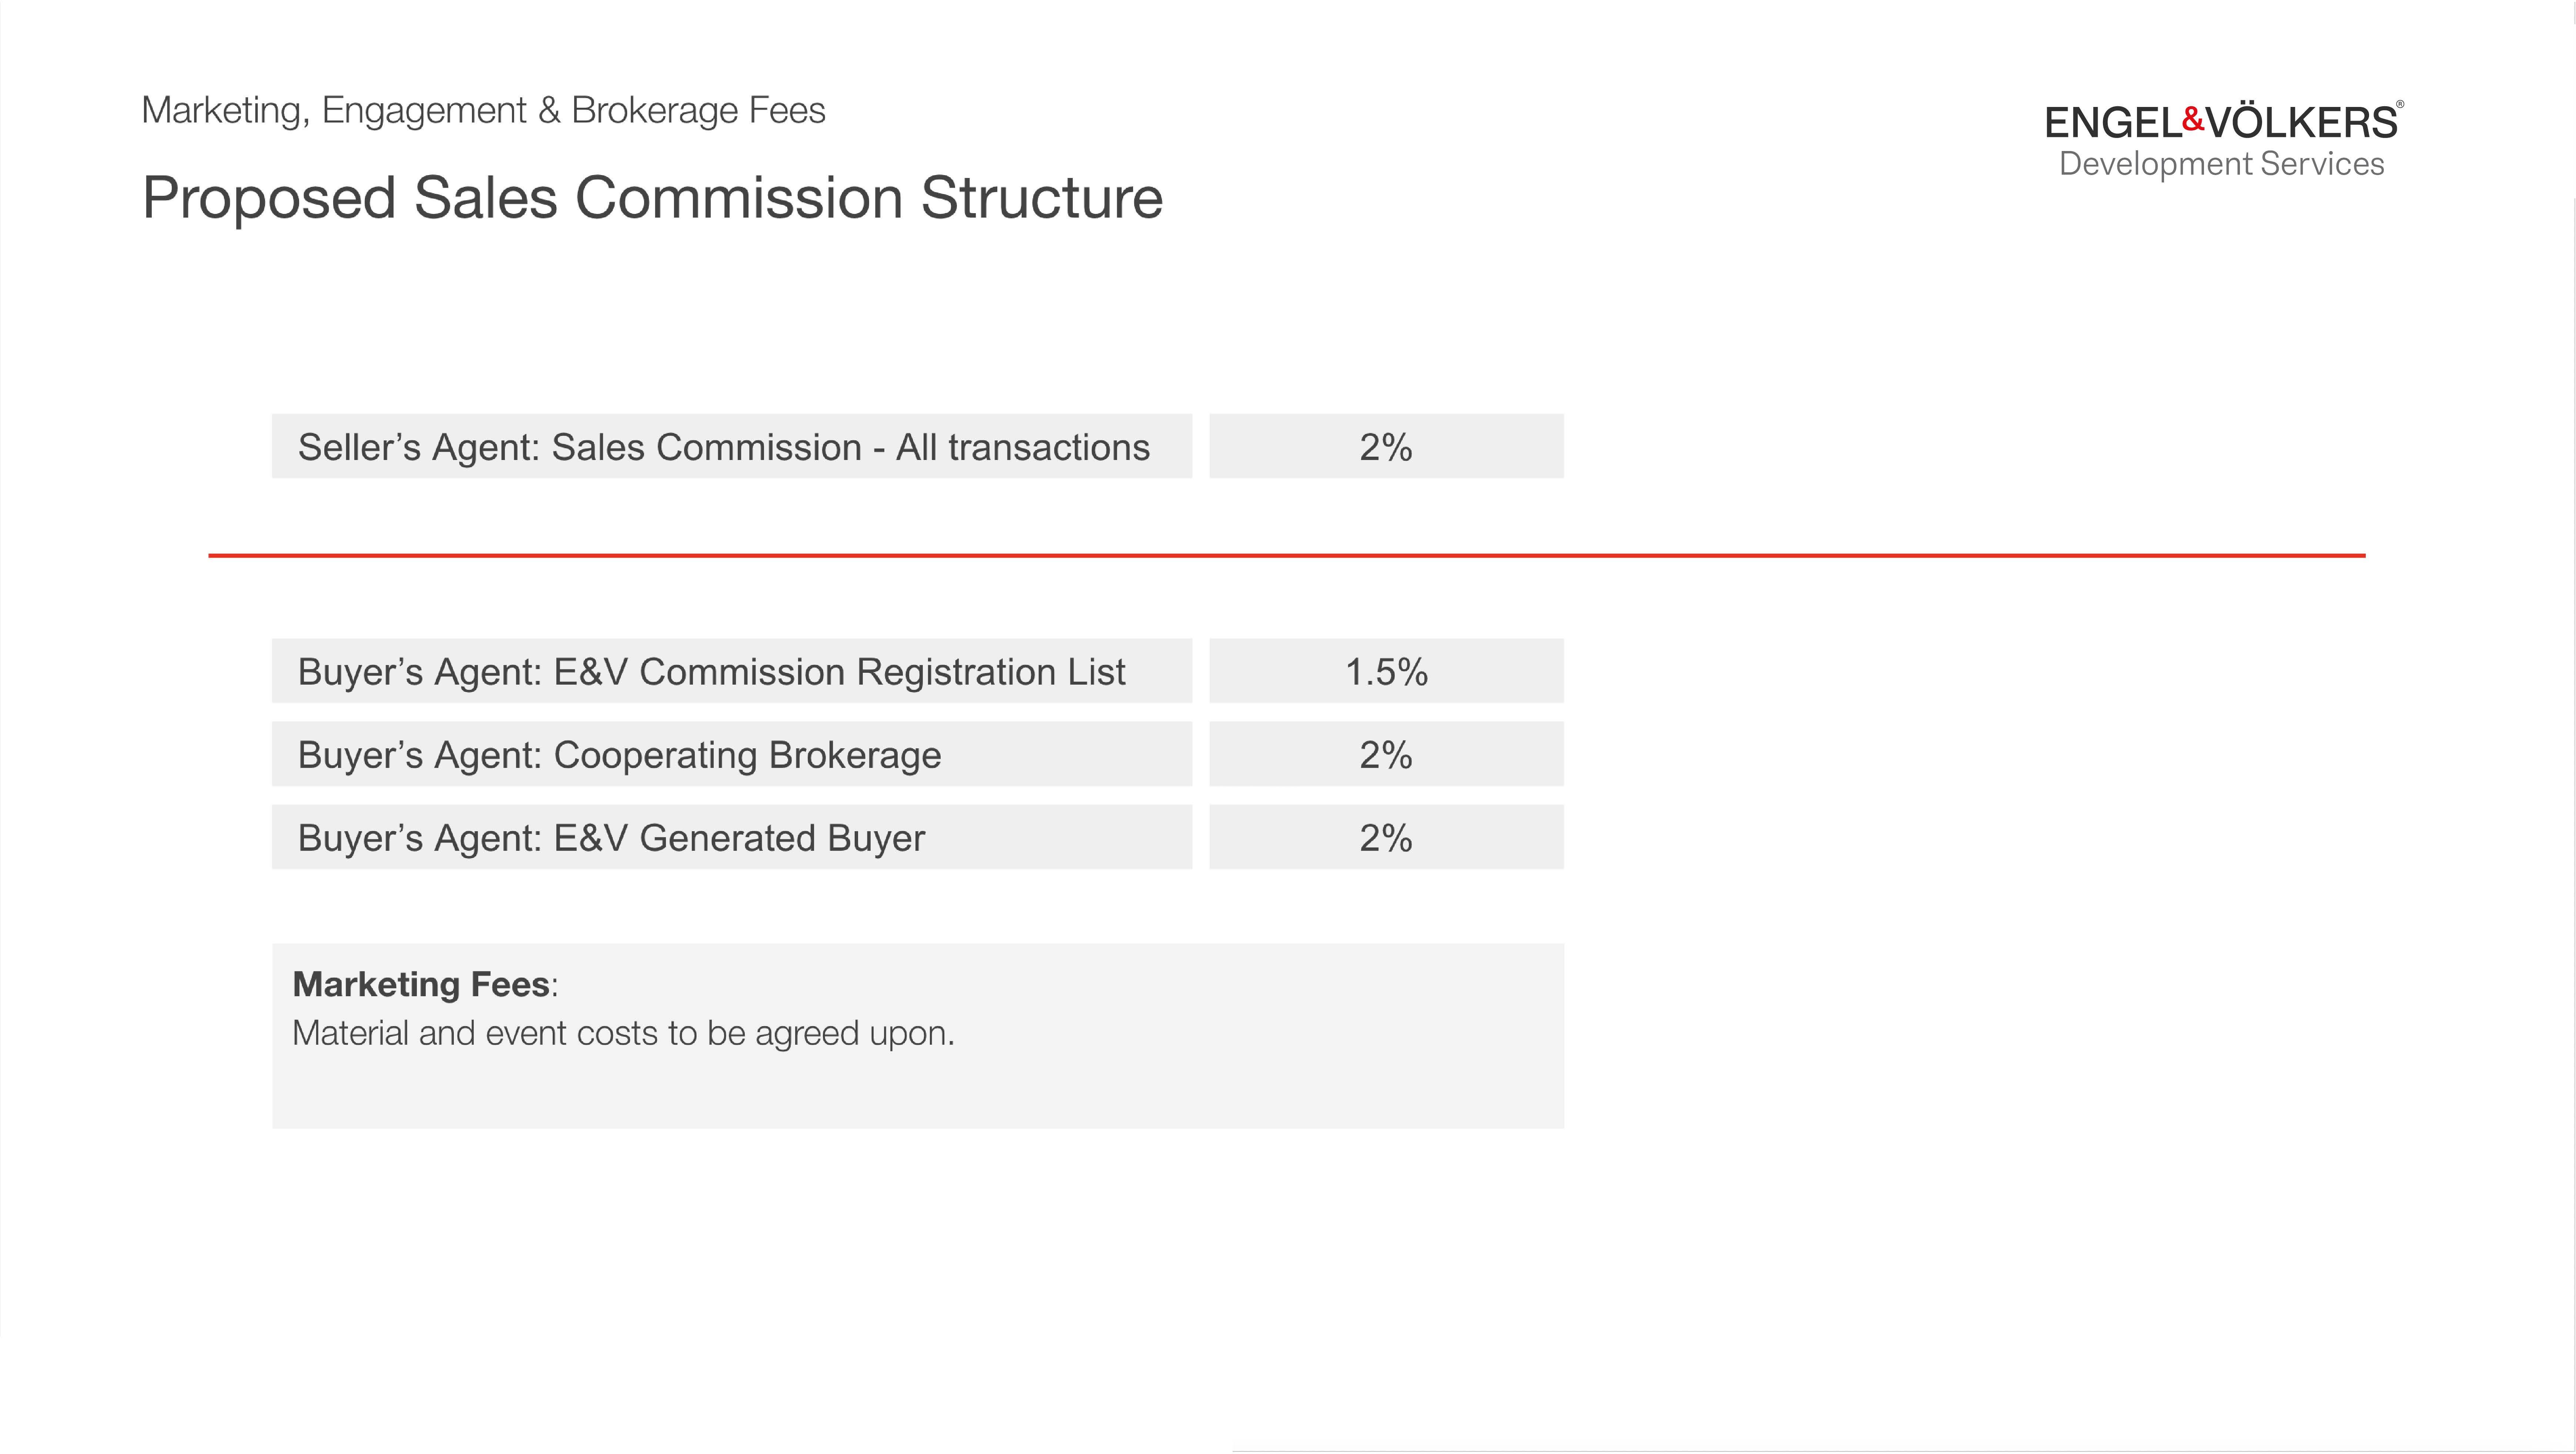Image resolution: width=2576 pixels, height=1454 pixels.
Task: Click the Seller's Agent 2% value cell
Action: [1385, 447]
